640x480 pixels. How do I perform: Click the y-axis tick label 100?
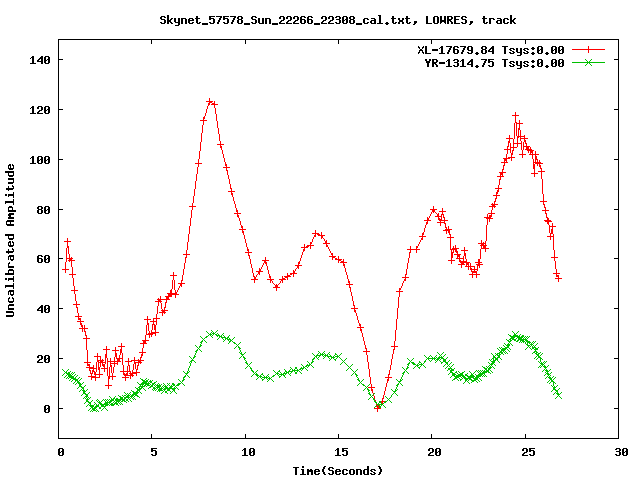[x=40, y=160]
